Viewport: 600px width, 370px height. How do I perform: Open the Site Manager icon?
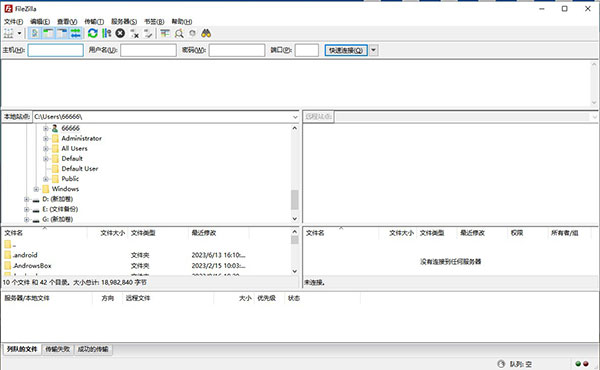(x=8, y=34)
